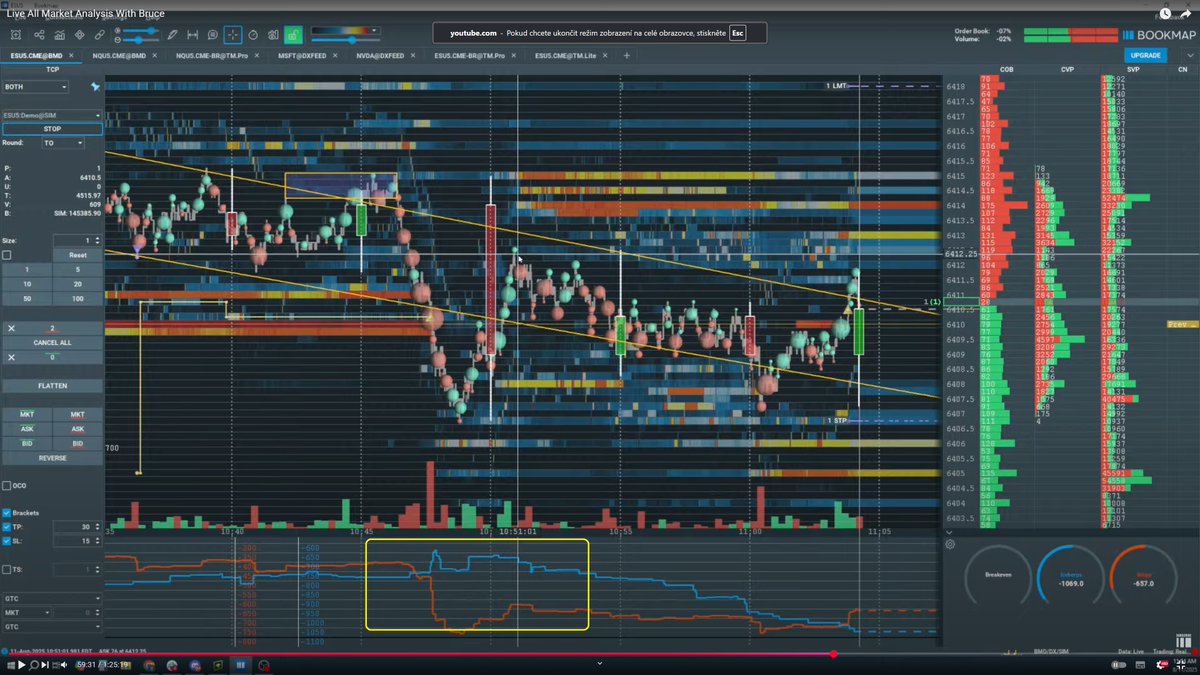Open the GTC dropdown above the MKT dropdown
Viewport: 1200px width, 675px height.
(x=52, y=598)
